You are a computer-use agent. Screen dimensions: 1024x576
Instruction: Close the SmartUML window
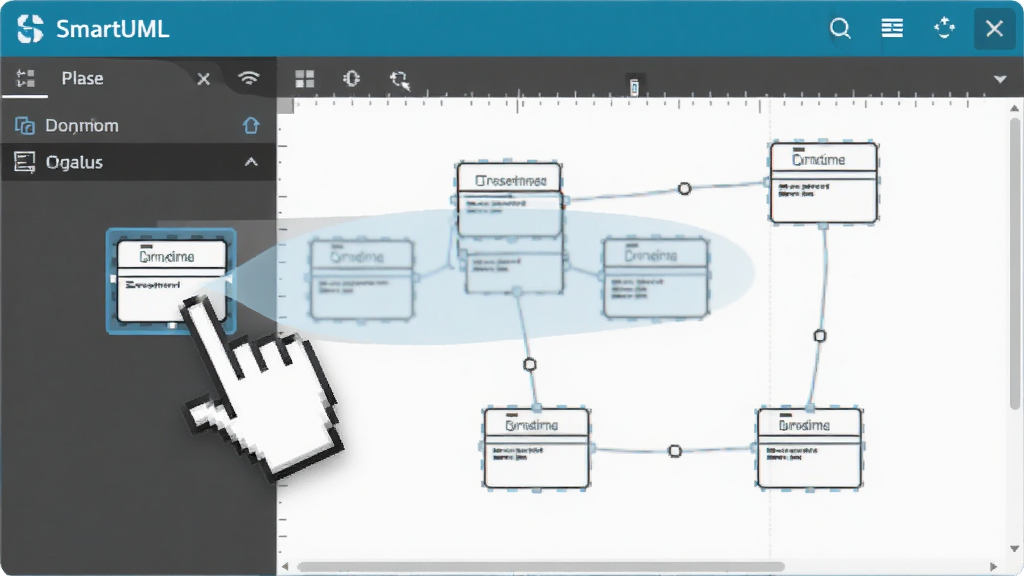pyautogui.click(x=995, y=29)
